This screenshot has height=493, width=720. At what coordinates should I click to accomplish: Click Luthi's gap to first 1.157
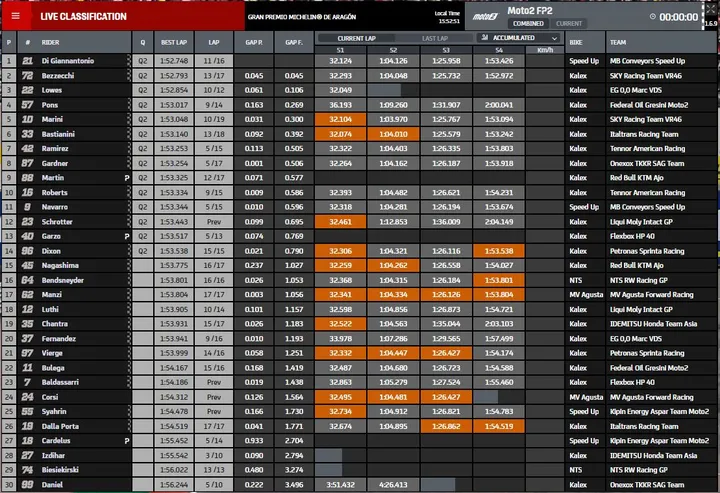[x=293, y=309]
